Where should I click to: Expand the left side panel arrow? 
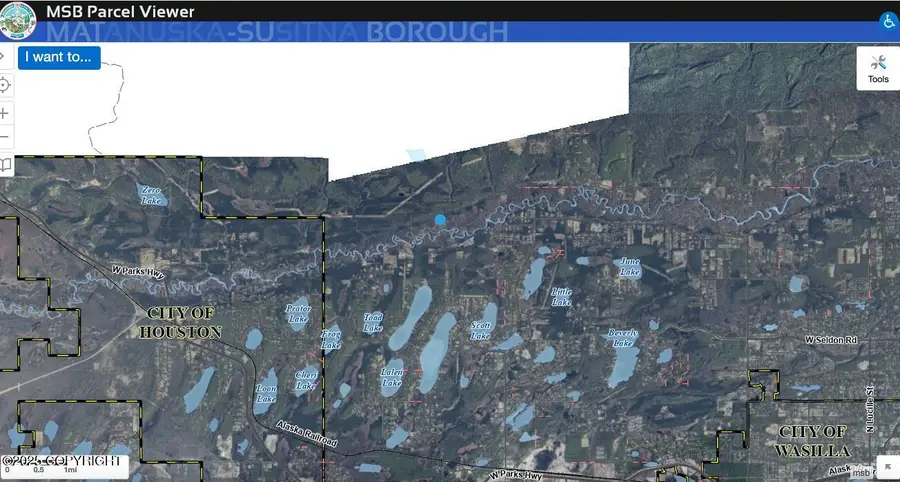(4, 57)
